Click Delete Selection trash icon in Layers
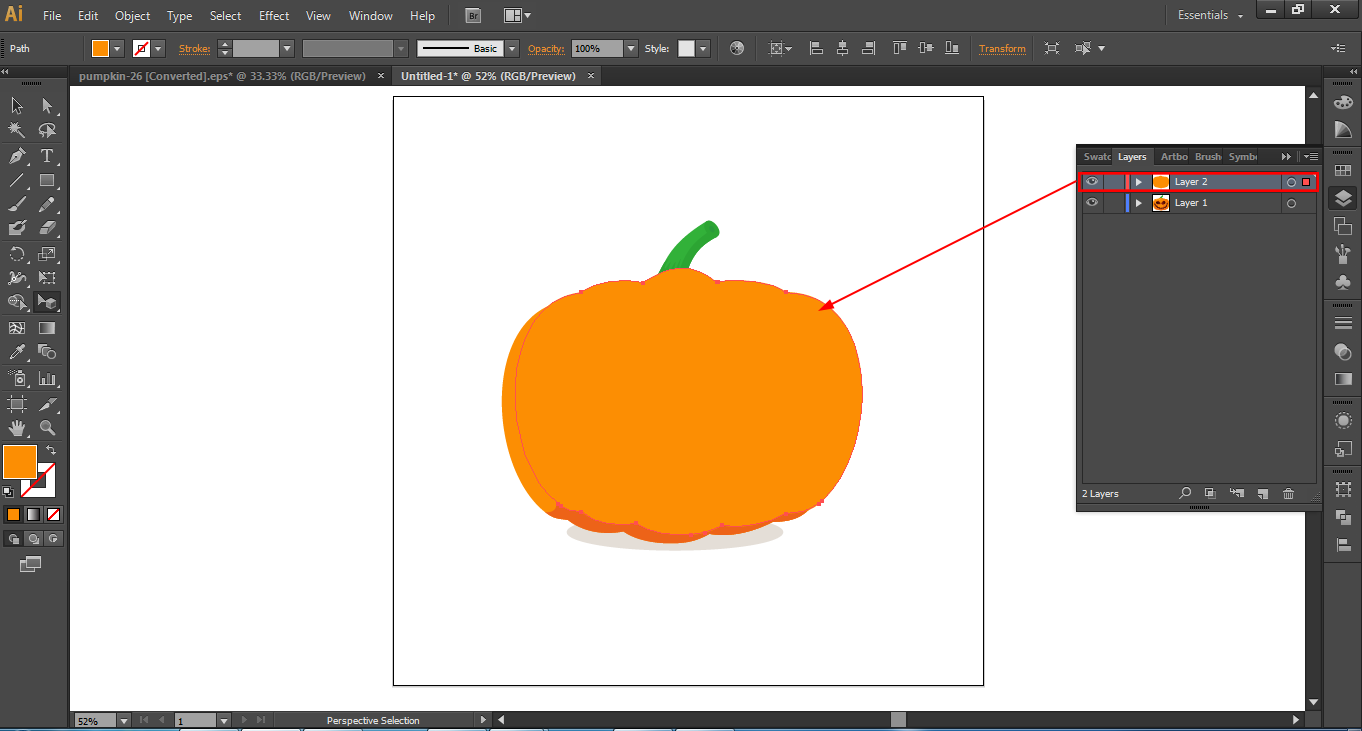This screenshot has height=731, width=1362. (x=1288, y=494)
